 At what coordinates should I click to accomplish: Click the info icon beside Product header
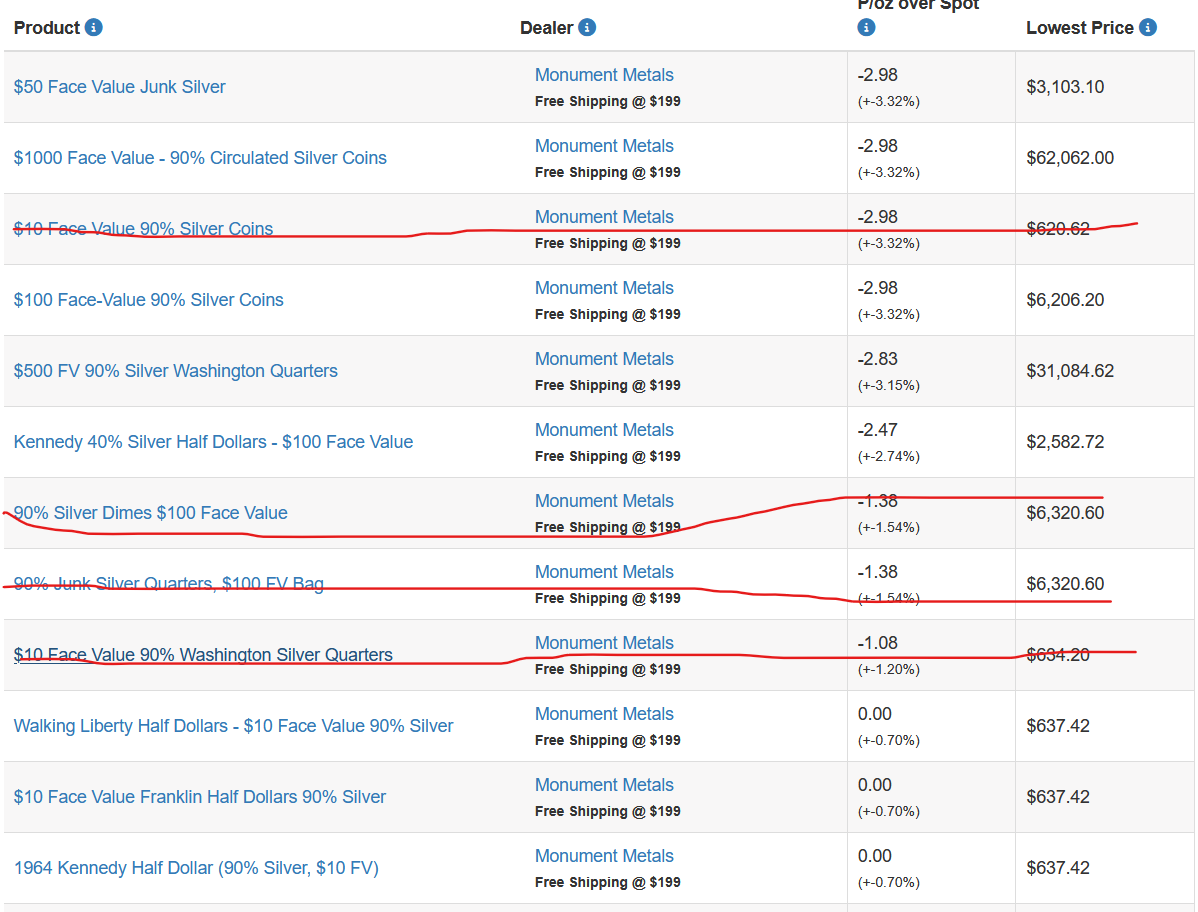tap(93, 27)
